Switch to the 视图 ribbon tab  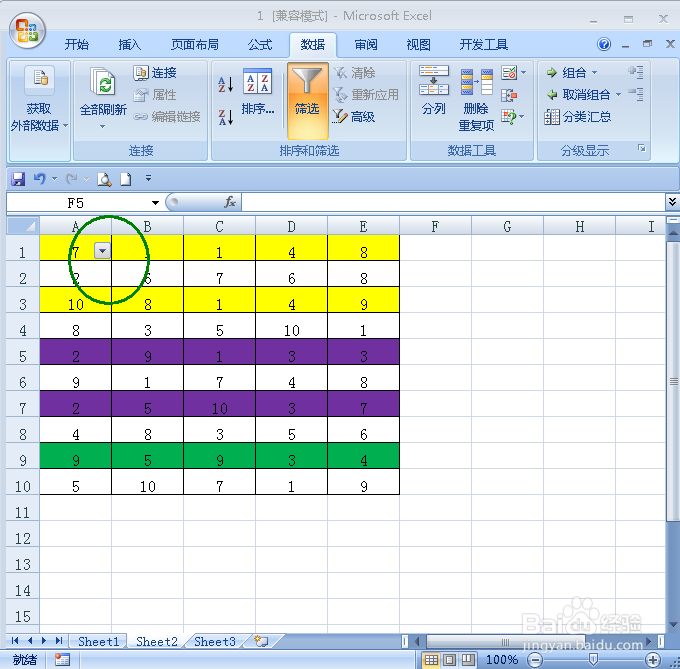pos(418,44)
